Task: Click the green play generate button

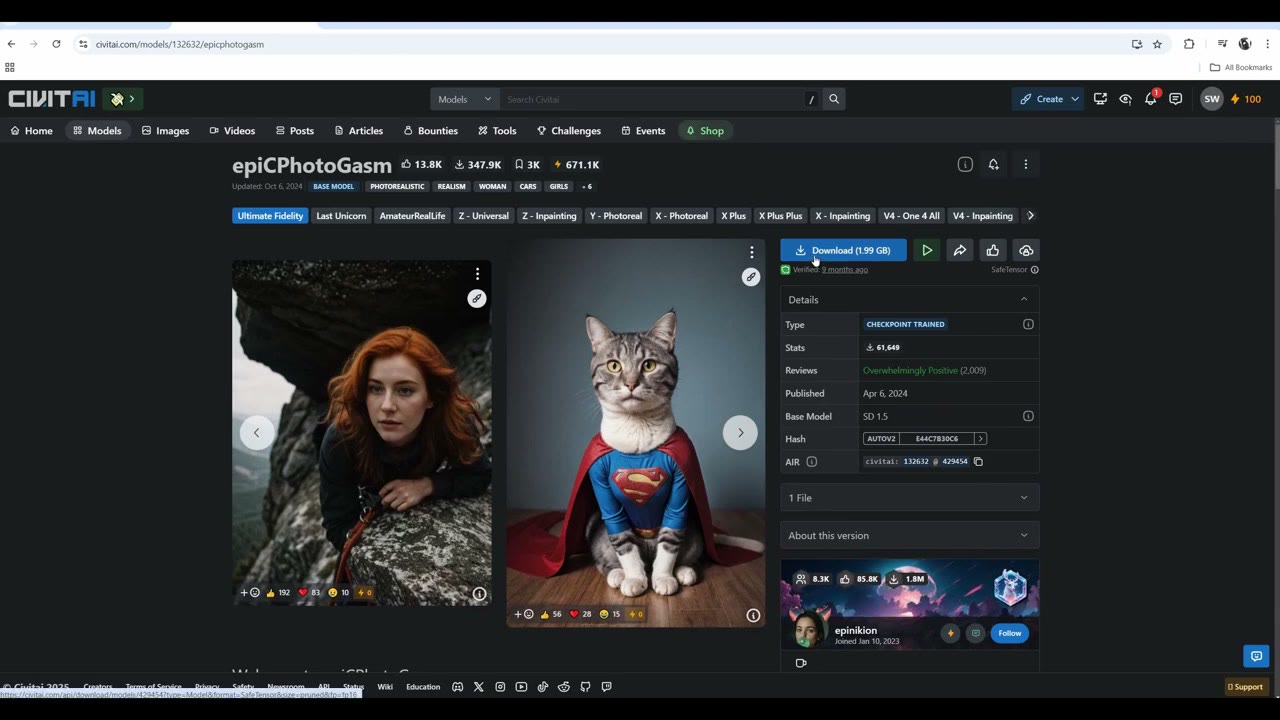Action: pos(927,250)
